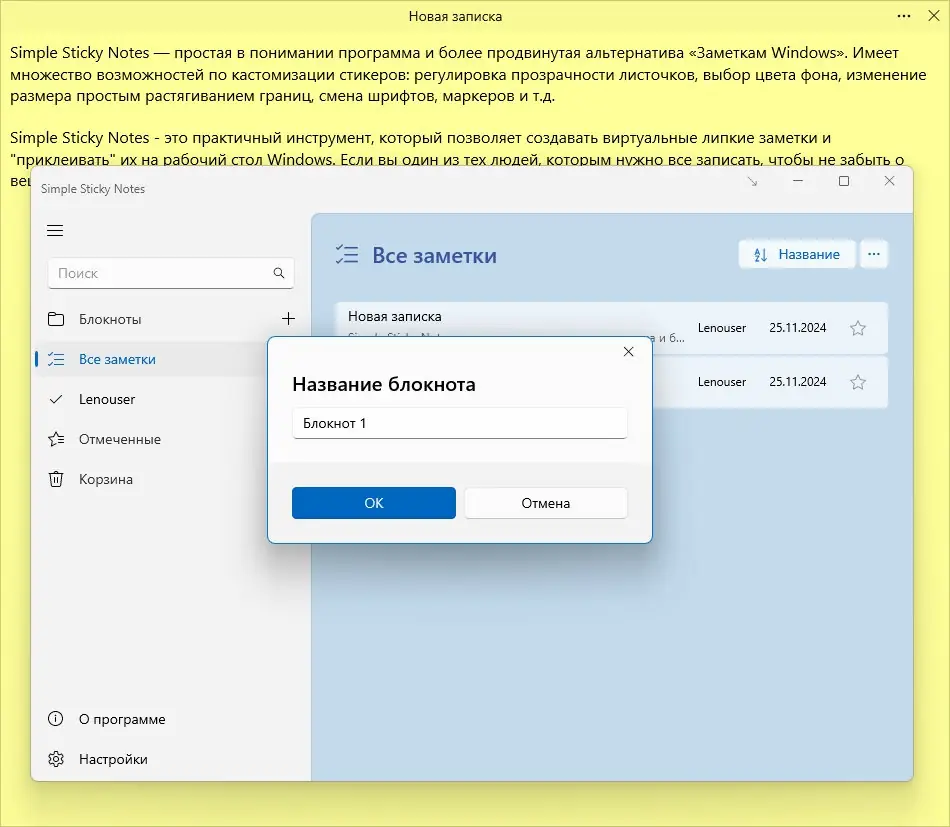The image size is (950, 827).
Task: Select Все заметки in the sidebar
Action: 117,359
